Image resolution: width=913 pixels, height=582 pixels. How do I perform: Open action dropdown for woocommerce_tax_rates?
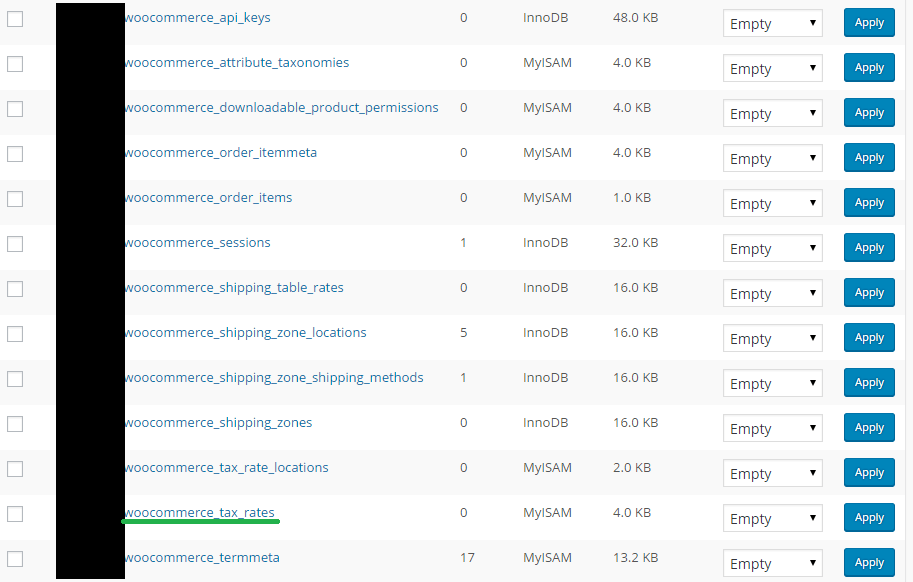(x=773, y=518)
